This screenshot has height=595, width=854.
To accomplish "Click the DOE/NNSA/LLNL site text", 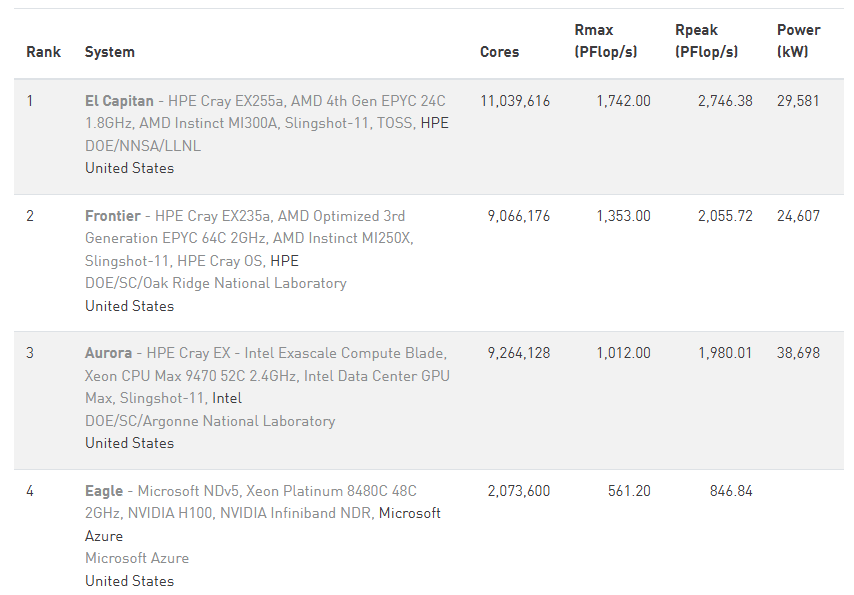I will tap(143, 146).
